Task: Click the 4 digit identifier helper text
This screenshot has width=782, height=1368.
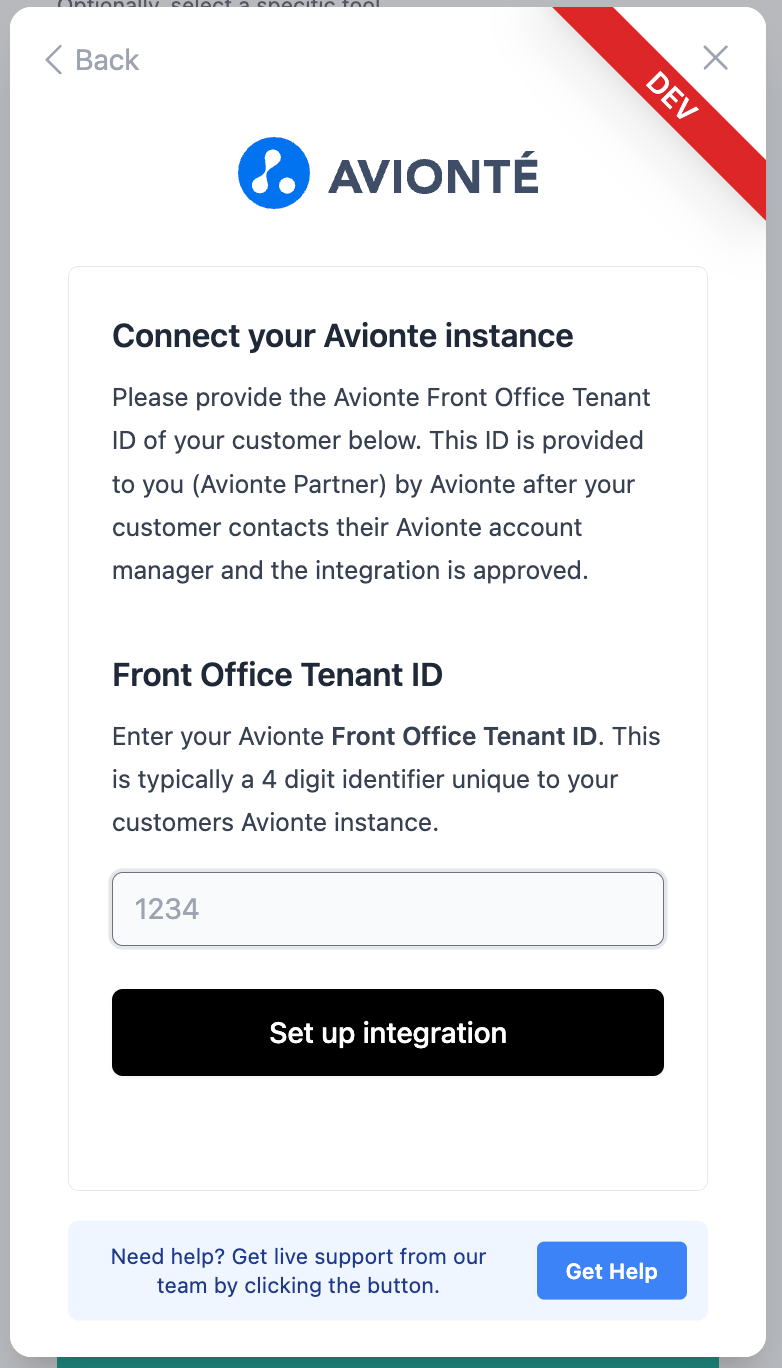Action: click(365, 780)
